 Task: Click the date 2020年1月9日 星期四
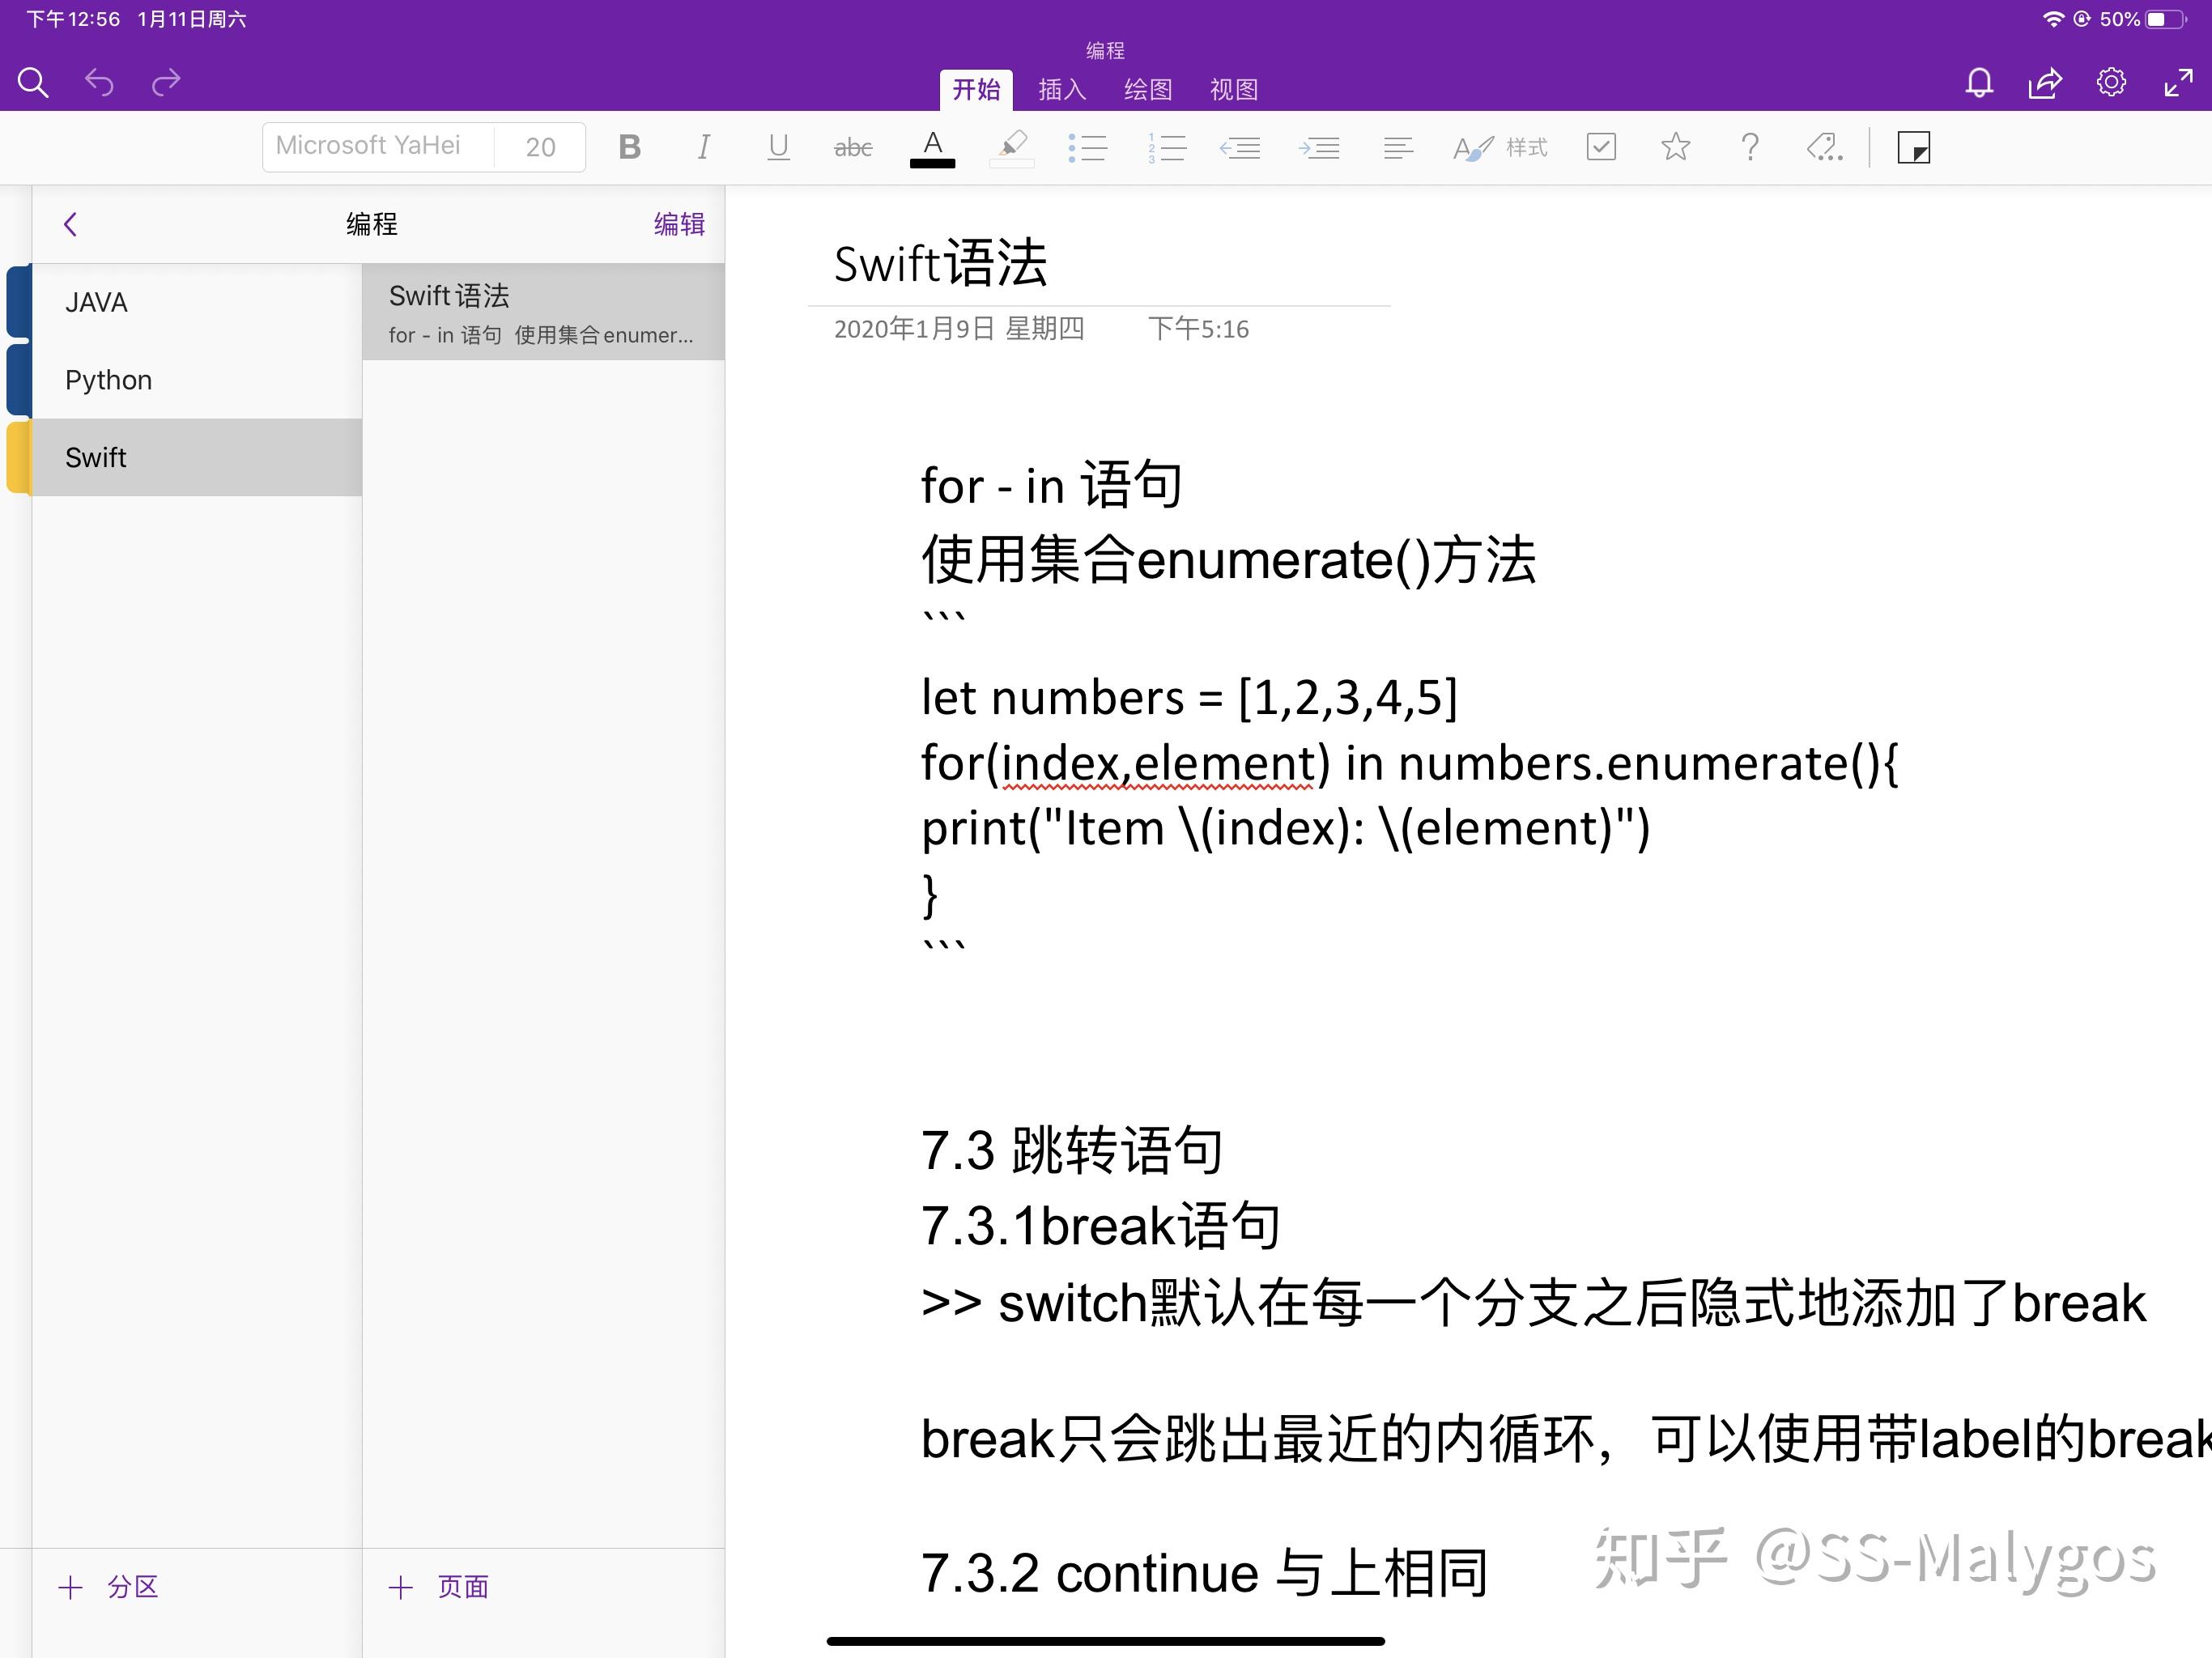[x=959, y=329]
